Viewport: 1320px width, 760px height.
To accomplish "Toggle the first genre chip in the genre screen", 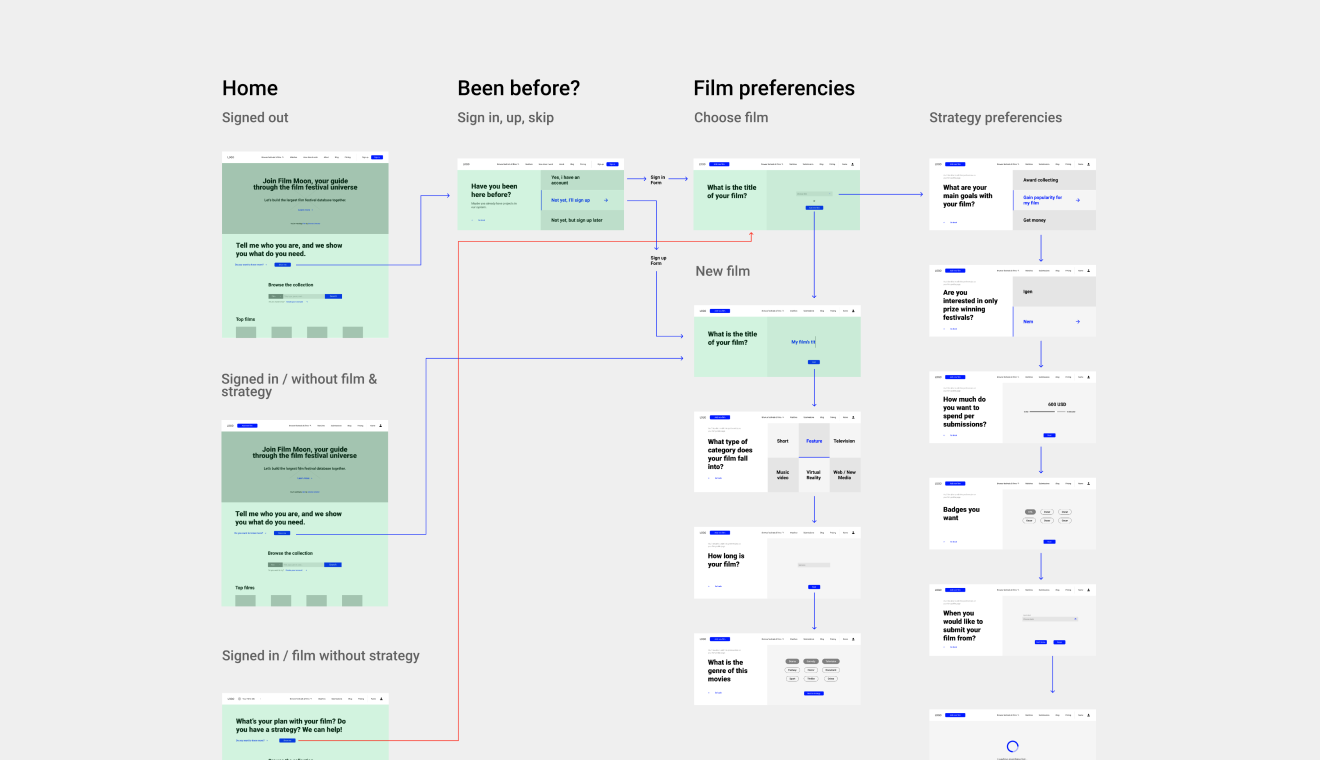I will (x=792, y=661).
